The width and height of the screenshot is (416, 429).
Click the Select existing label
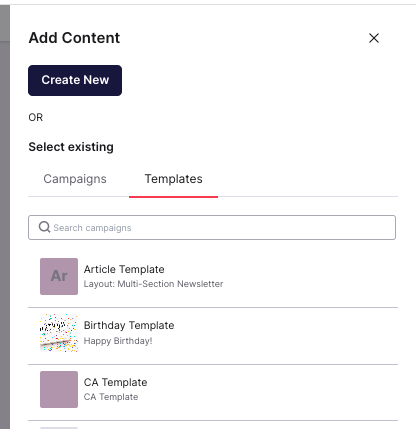pyautogui.click(x=71, y=147)
